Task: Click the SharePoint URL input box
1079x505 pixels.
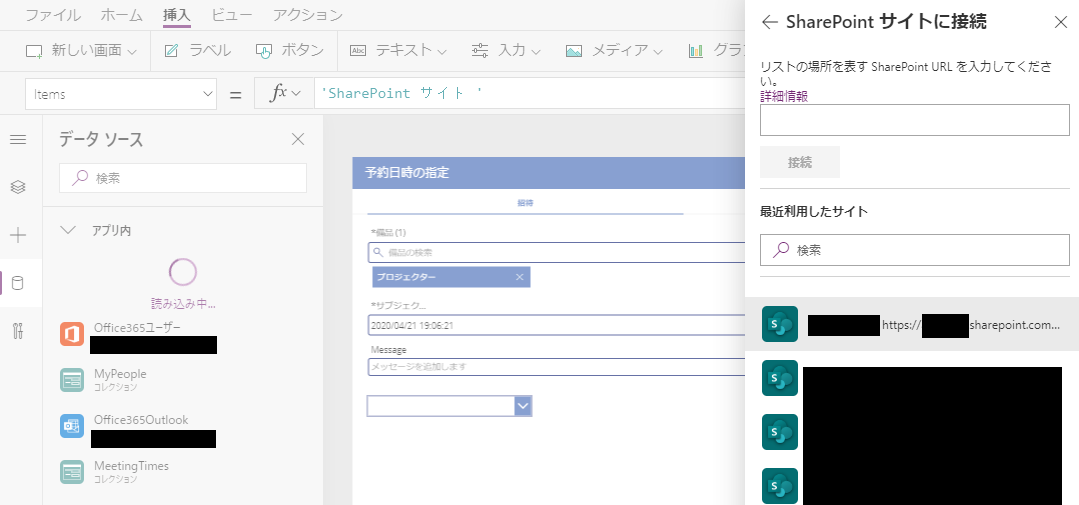Action: tap(915, 120)
